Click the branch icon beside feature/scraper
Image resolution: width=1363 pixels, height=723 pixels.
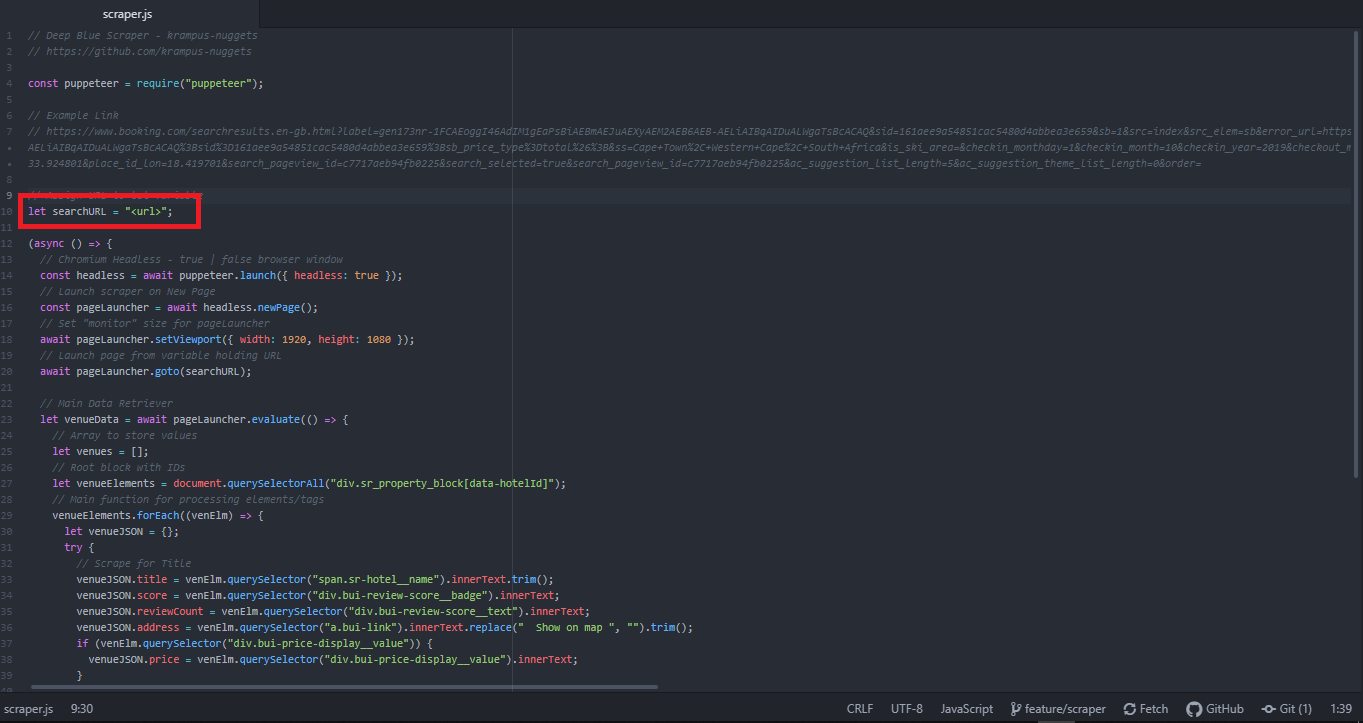pos(1016,709)
